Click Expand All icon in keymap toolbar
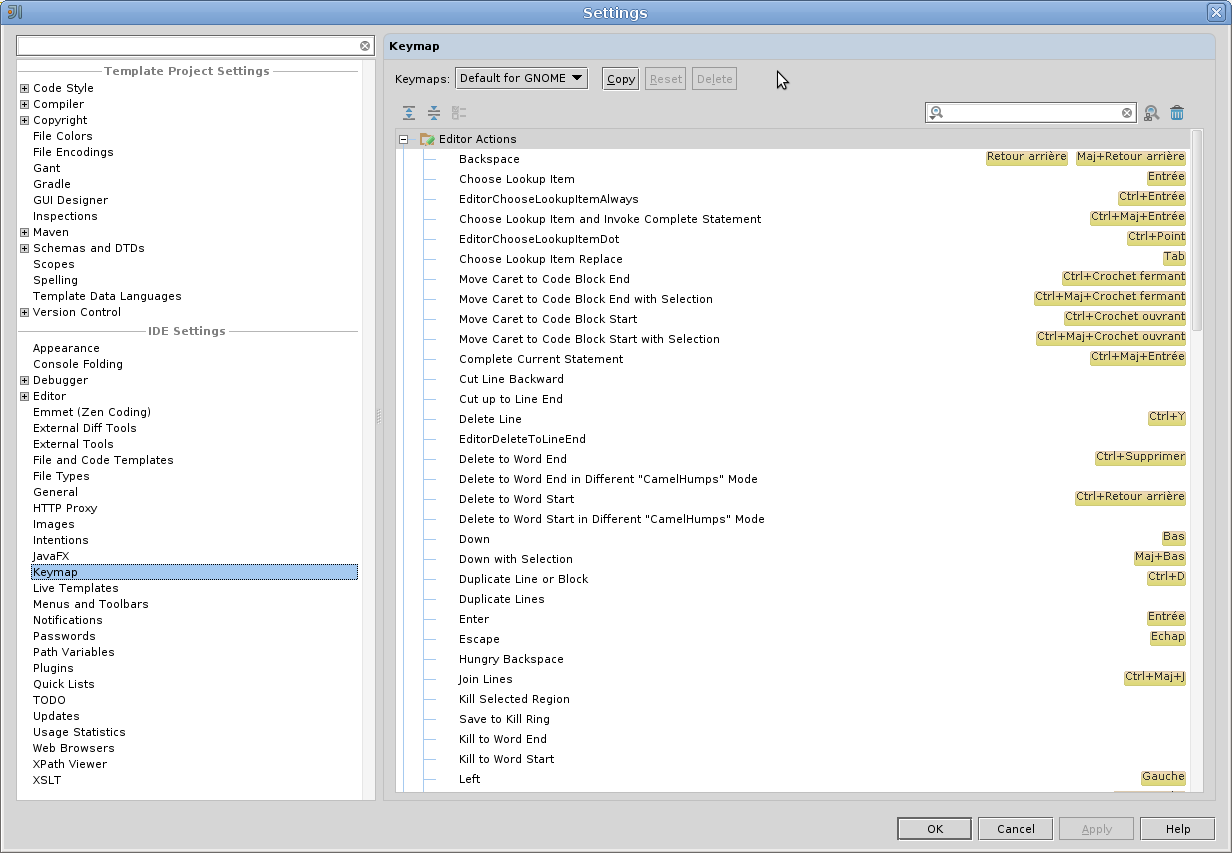The image size is (1232, 853). point(409,113)
